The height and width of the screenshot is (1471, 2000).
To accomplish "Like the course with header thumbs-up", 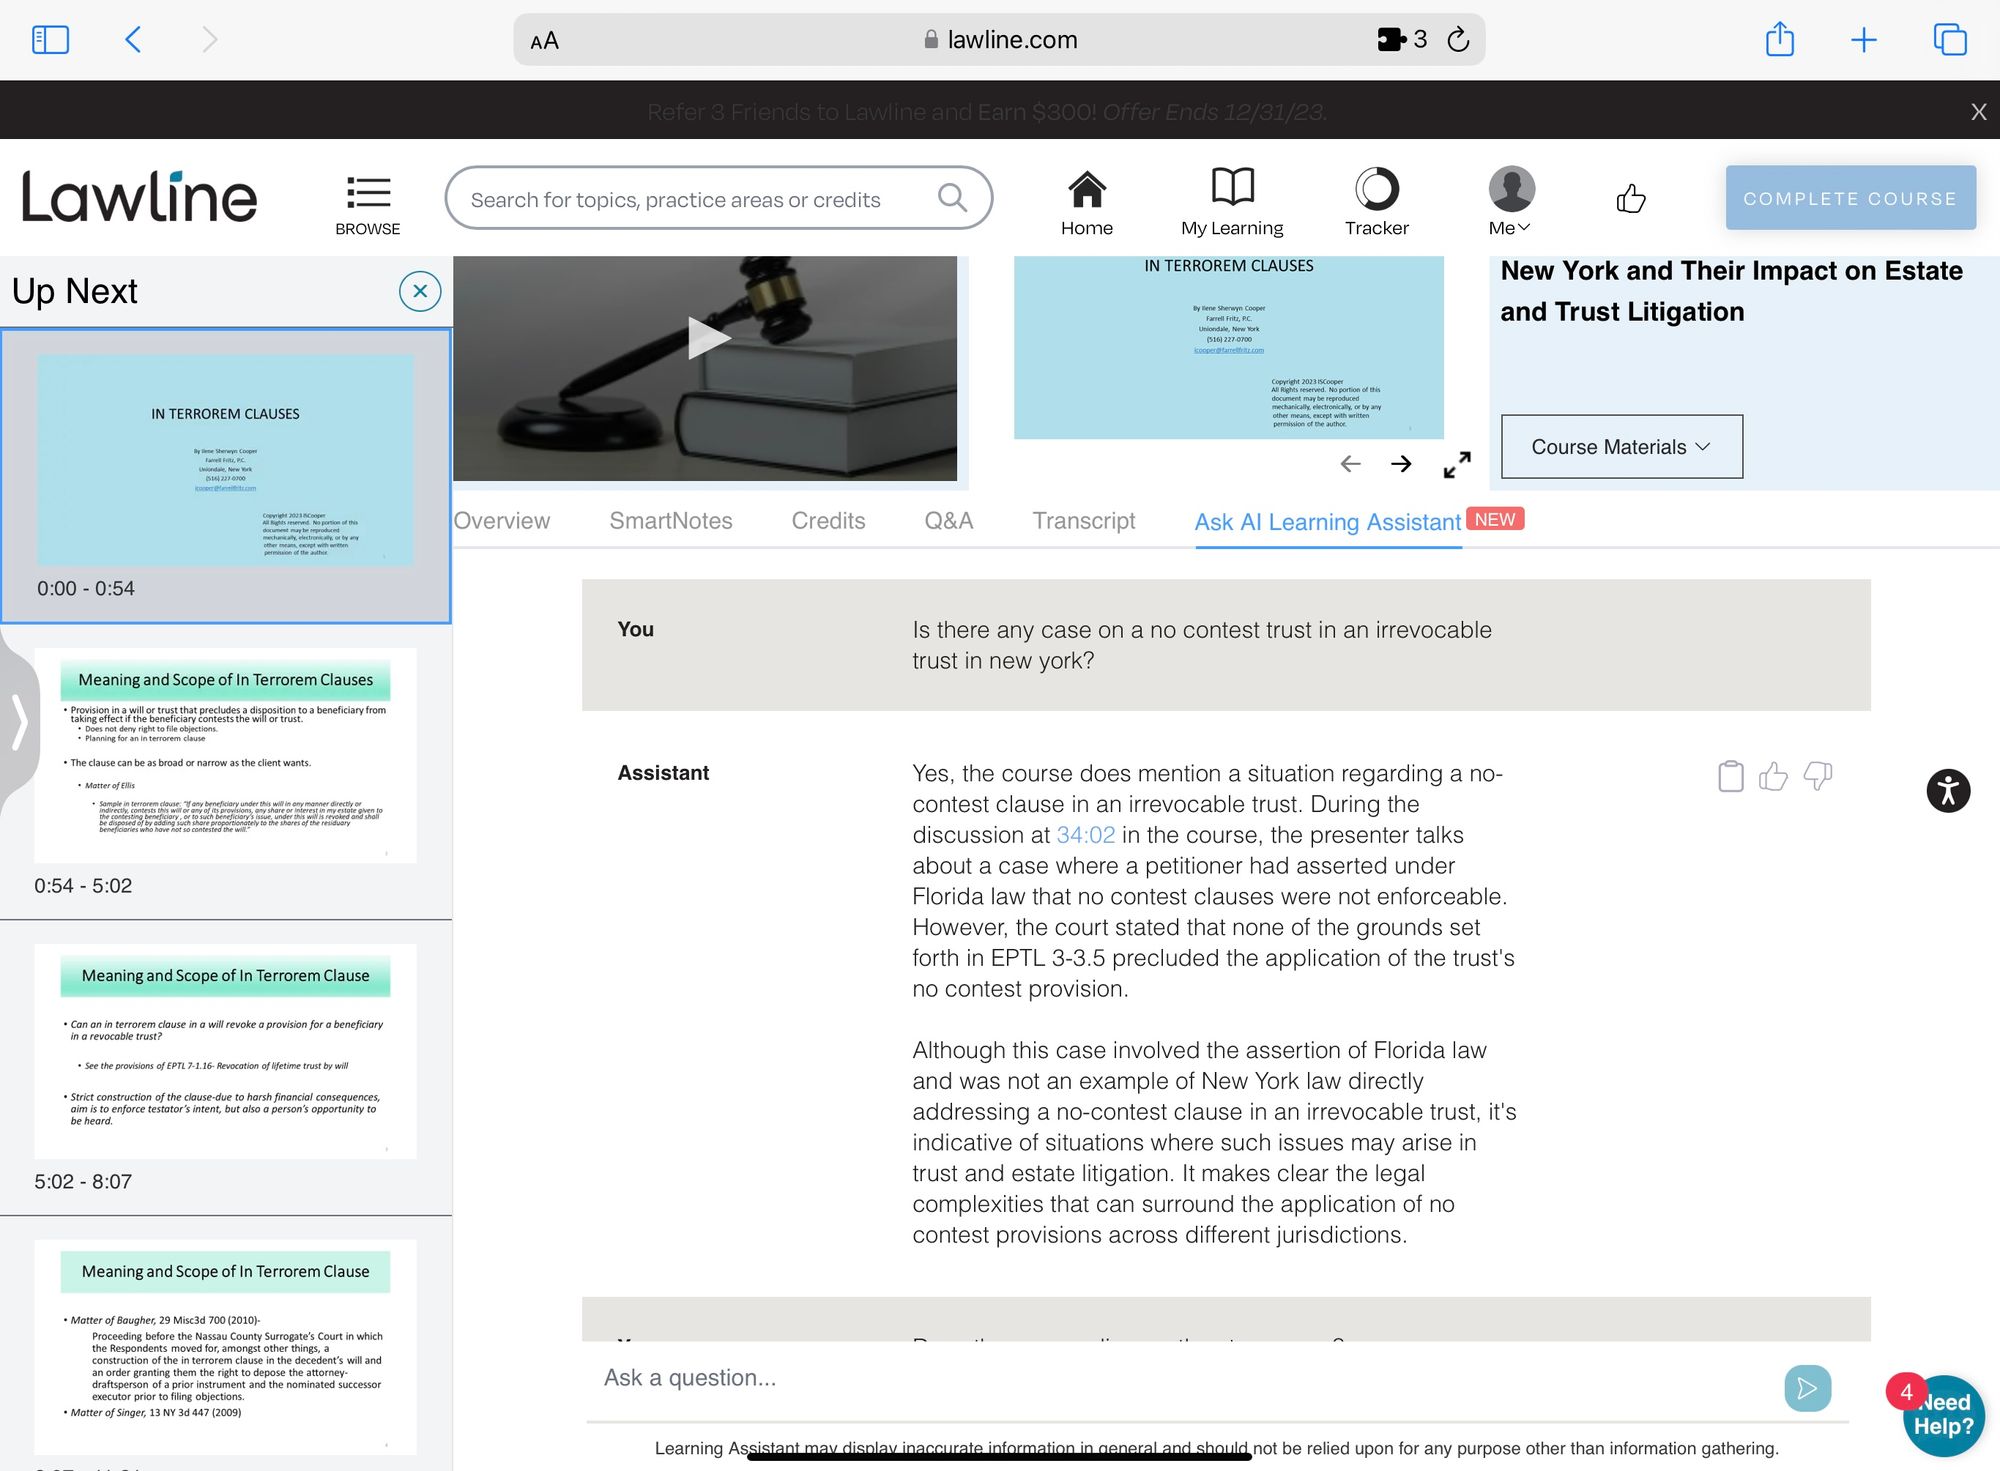I will (1630, 198).
